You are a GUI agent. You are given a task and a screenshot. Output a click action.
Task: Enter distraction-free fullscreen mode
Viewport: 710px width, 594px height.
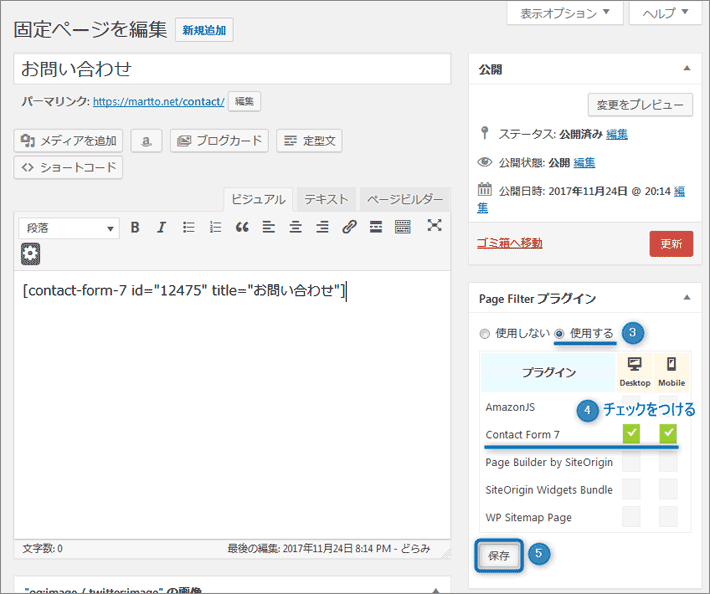click(434, 226)
